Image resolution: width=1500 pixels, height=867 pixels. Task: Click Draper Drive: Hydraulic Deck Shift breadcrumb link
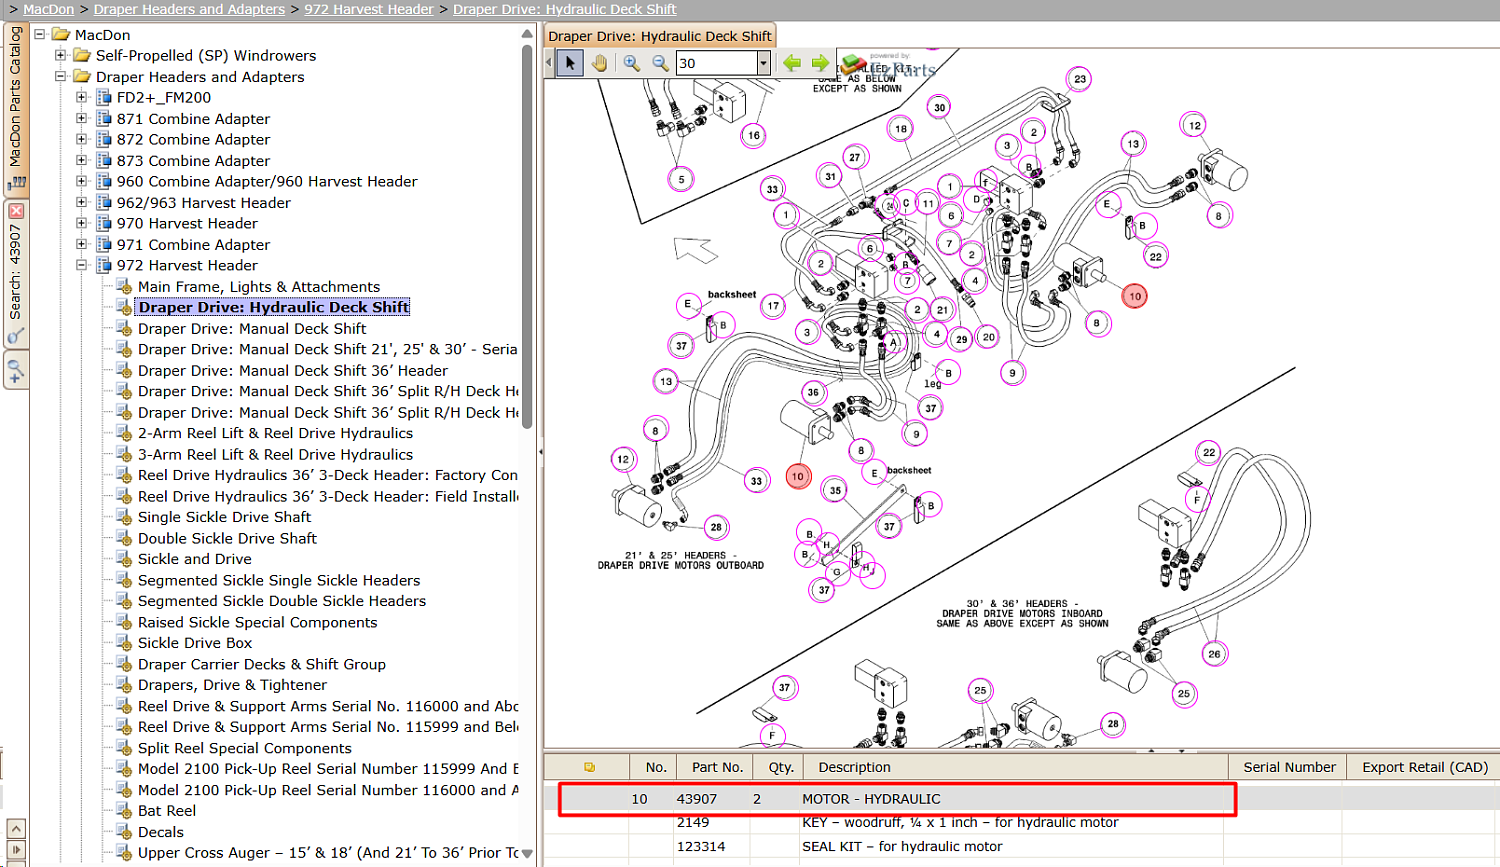point(565,9)
